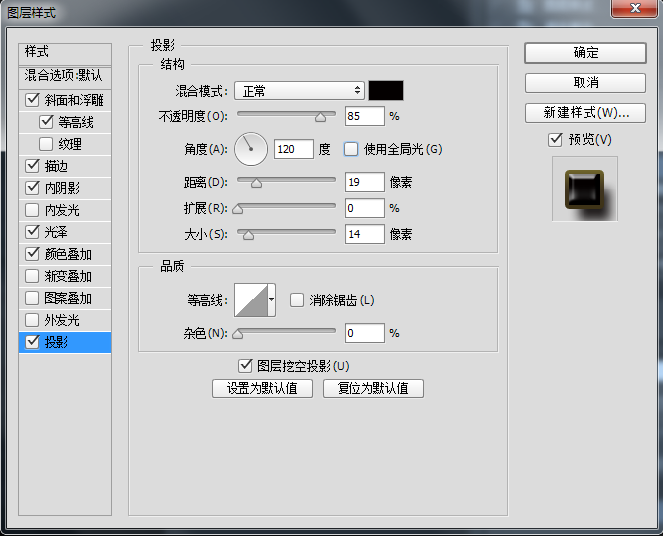
Task: Uncheck the 等高线 sub-style checkbox
Action: pyautogui.click(x=46, y=122)
